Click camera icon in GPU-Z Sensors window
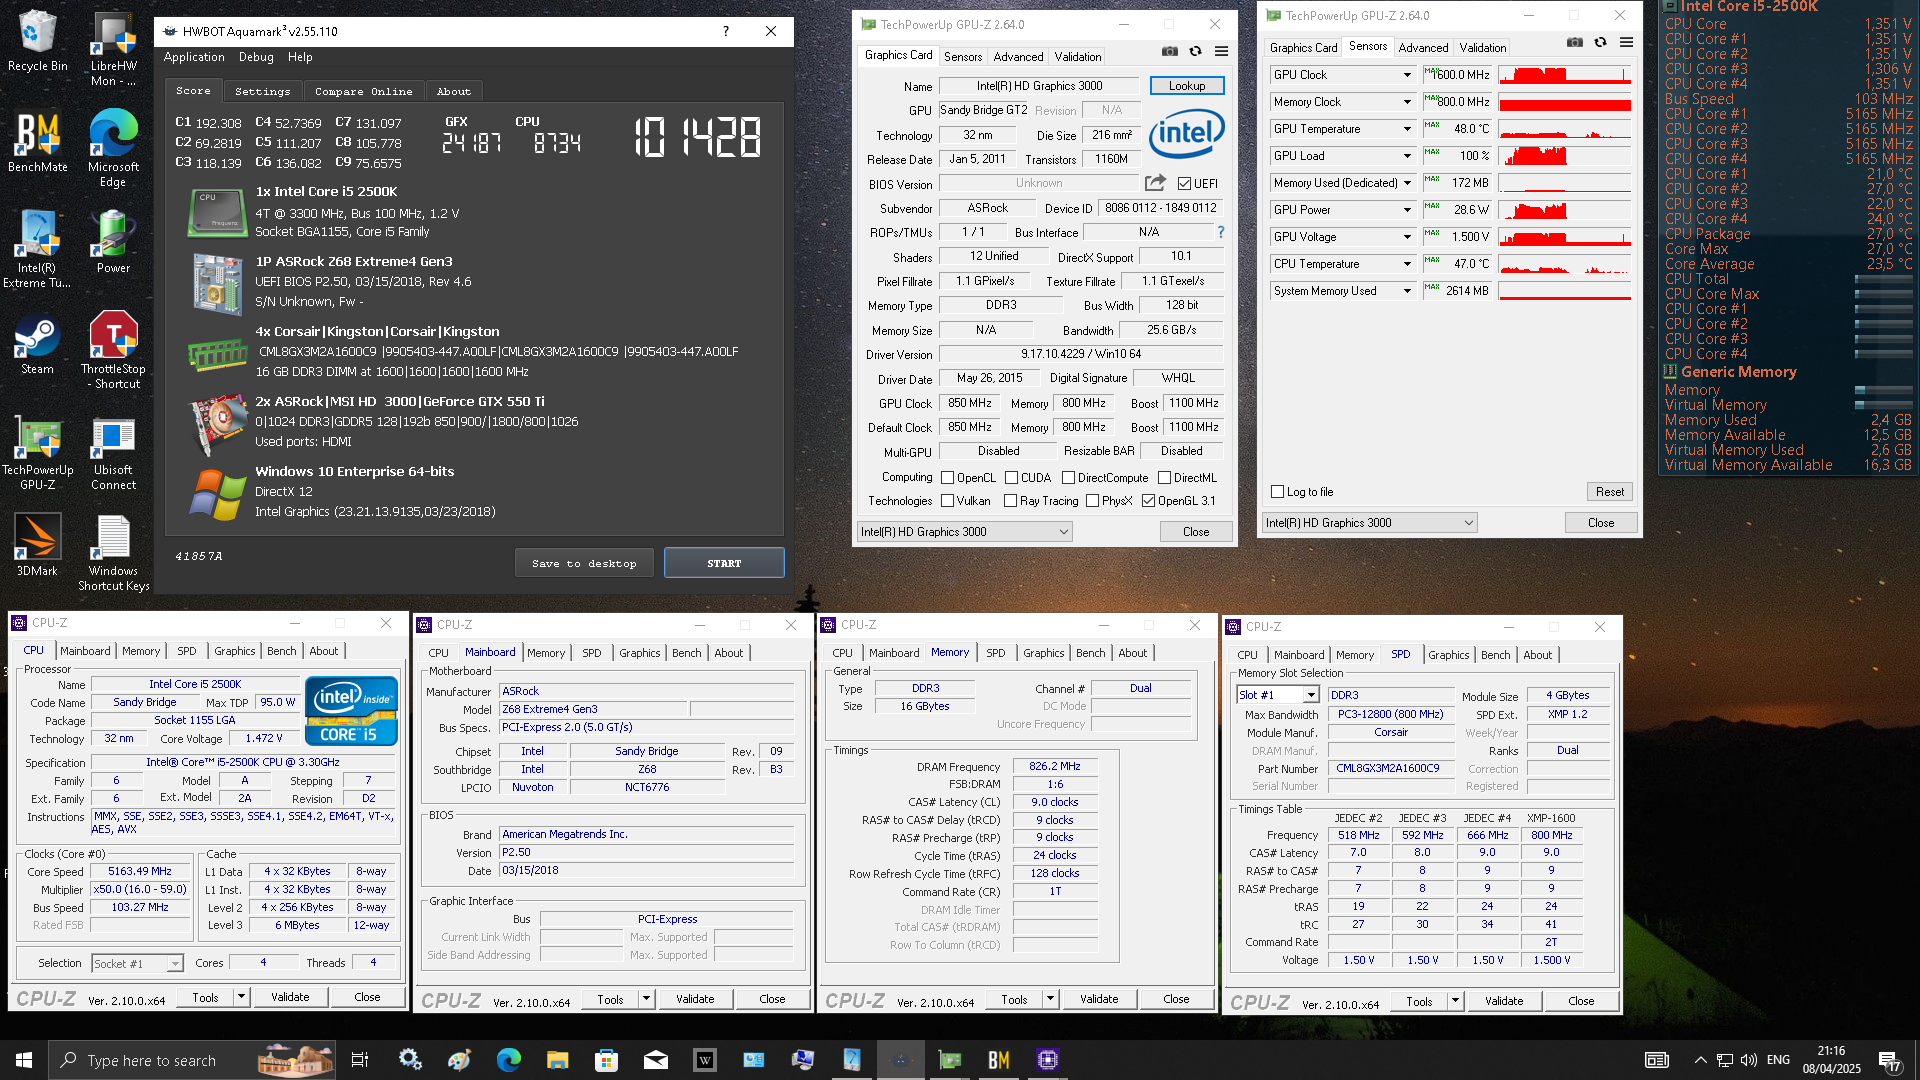The height and width of the screenshot is (1080, 1920). point(1575,42)
